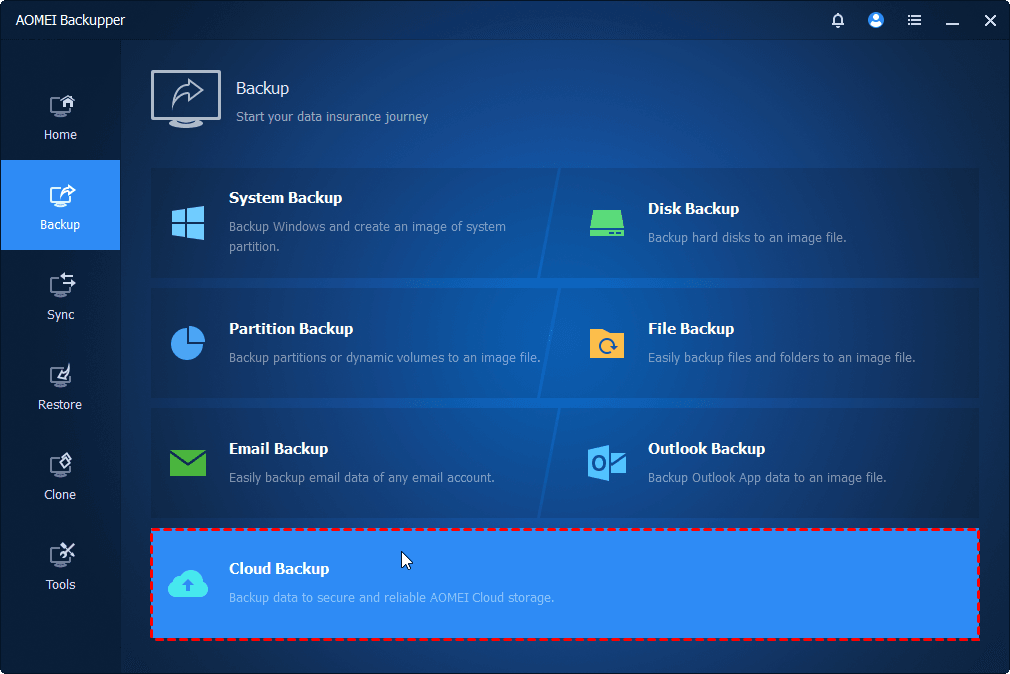1010x674 pixels.
Task: Select the Clone tab
Action: [x=60, y=476]
